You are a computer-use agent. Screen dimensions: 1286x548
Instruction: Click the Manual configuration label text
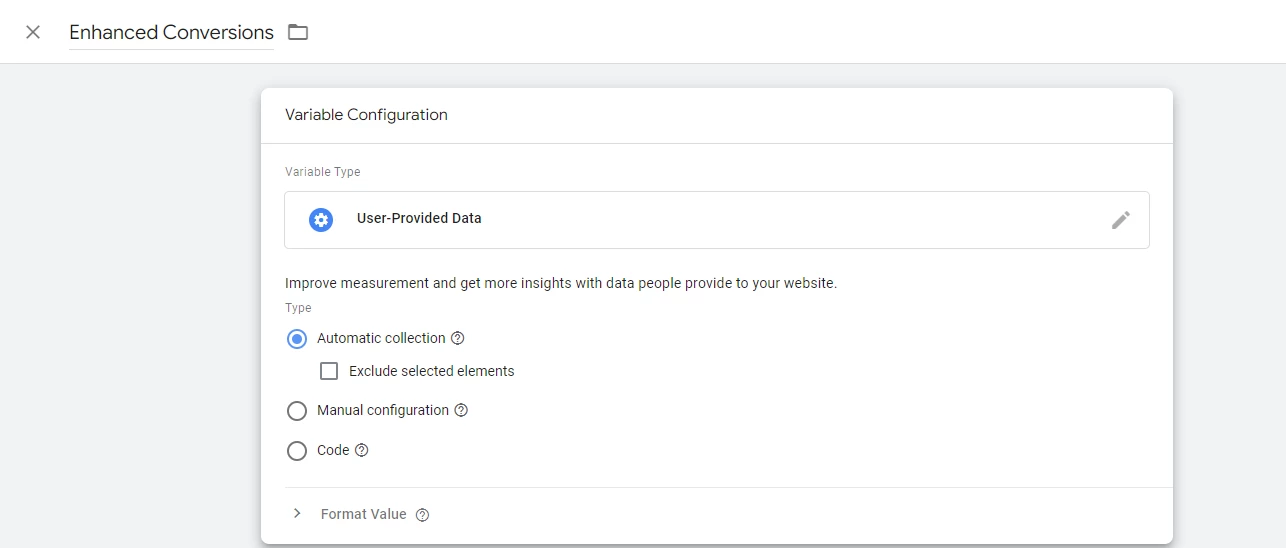click(383, 410)
